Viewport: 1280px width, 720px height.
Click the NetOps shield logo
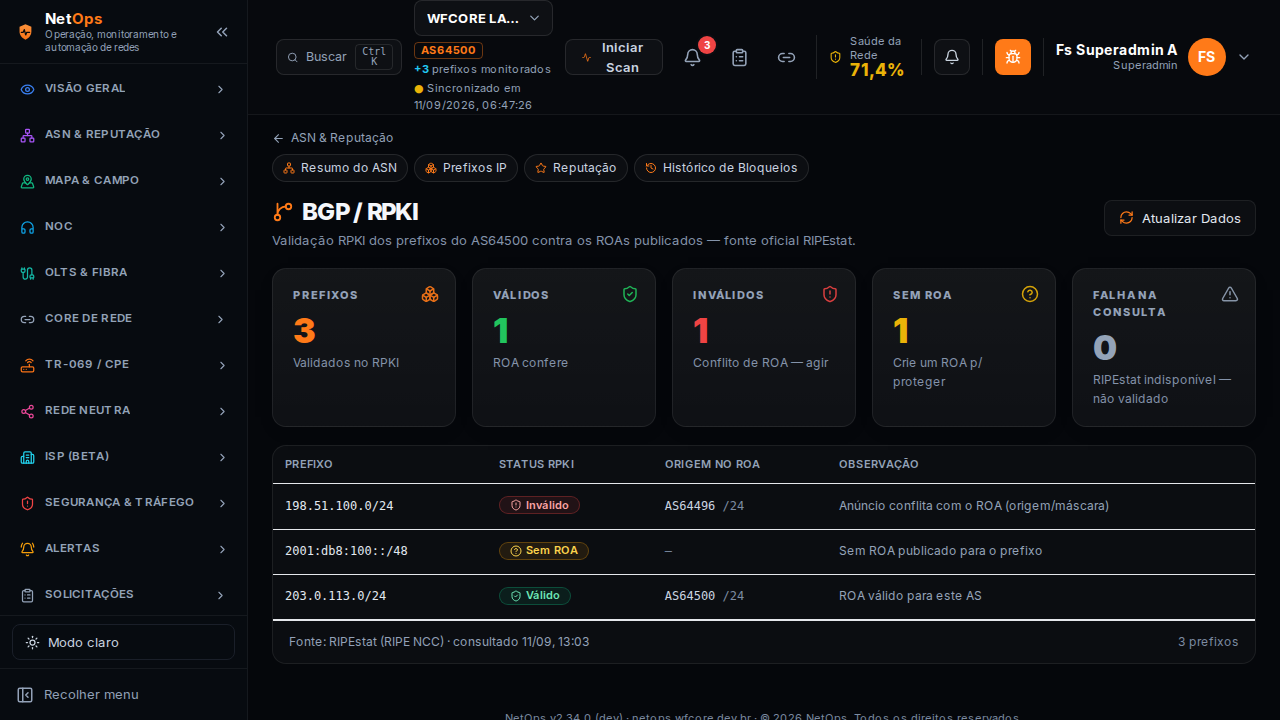(26, 32)
